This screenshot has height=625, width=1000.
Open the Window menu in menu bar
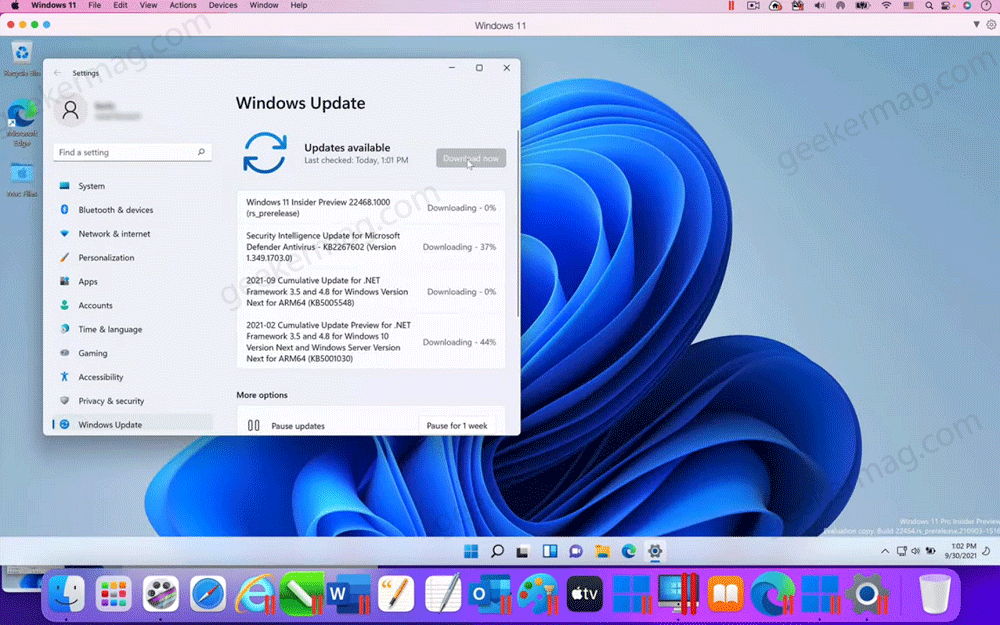click(x=263, y=5)
